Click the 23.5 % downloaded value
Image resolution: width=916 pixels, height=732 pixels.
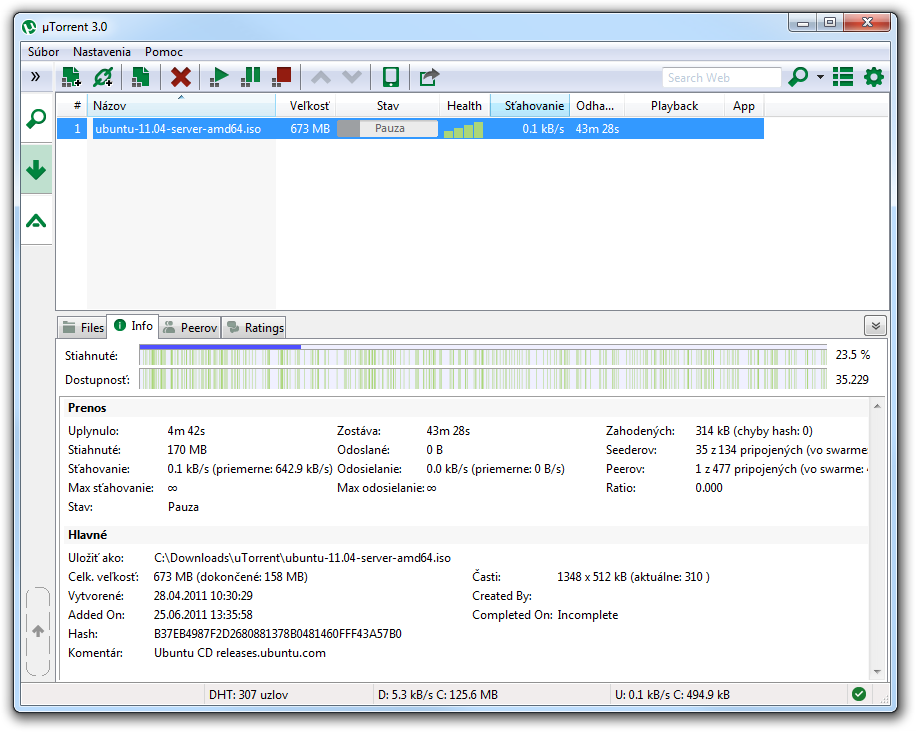(852, 355)
